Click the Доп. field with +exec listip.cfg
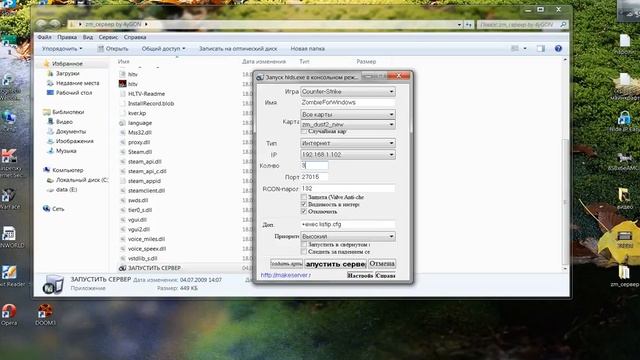640x360 pixels. click(x=348, y=224)
